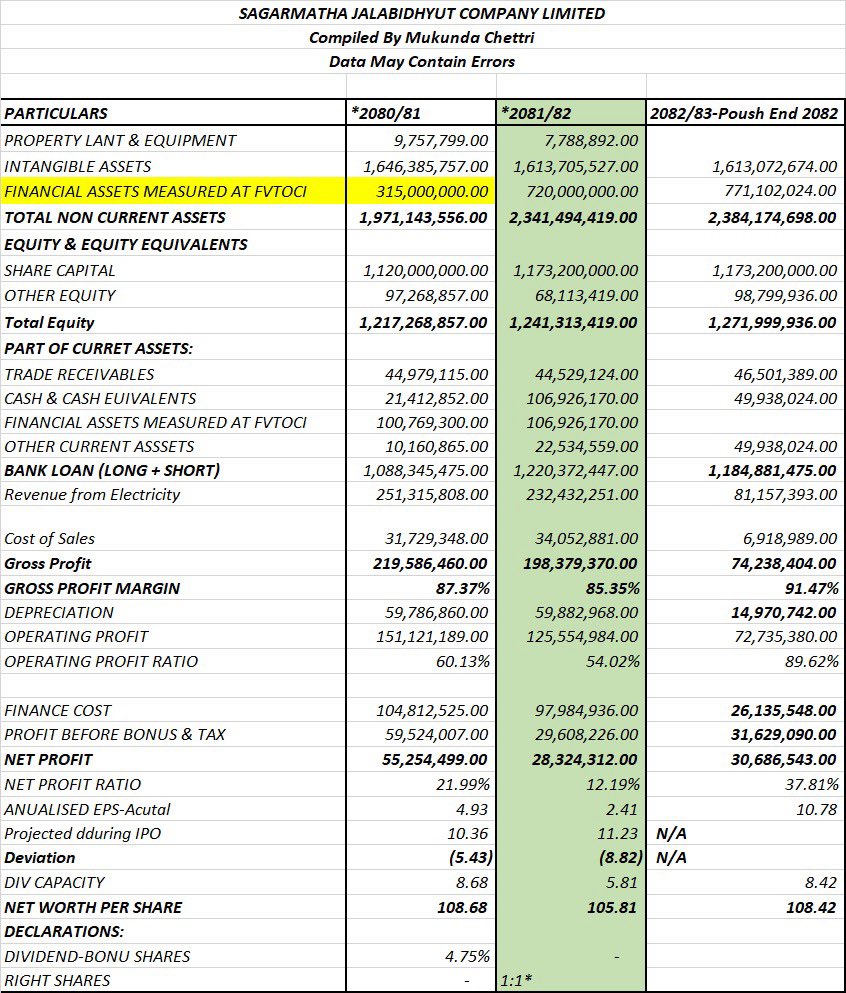Click total equity 1,271,999,936.00

[773, 322]
